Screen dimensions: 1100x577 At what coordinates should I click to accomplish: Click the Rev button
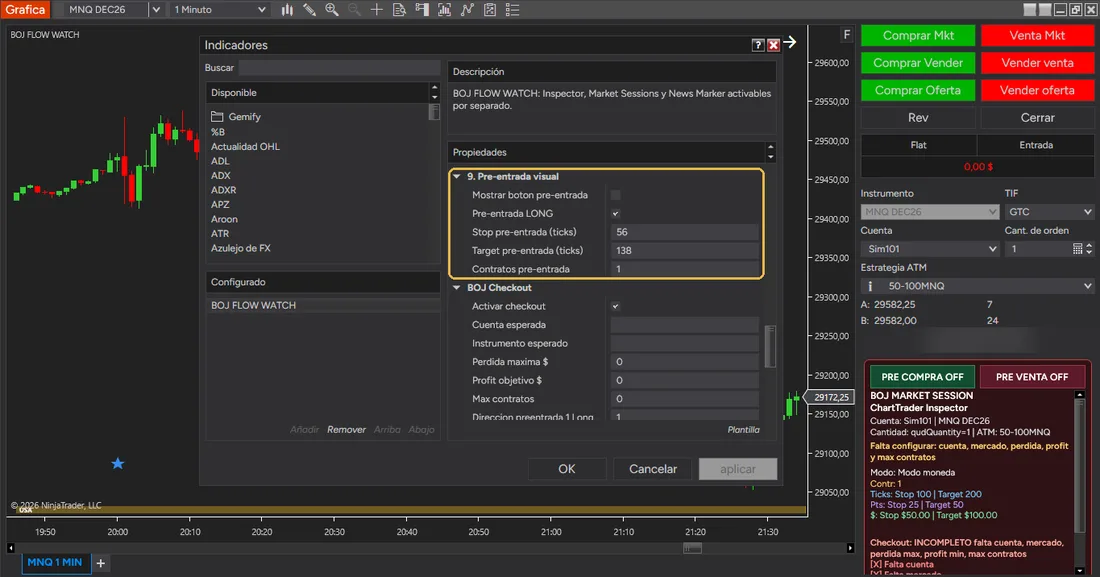pos(918,117)
